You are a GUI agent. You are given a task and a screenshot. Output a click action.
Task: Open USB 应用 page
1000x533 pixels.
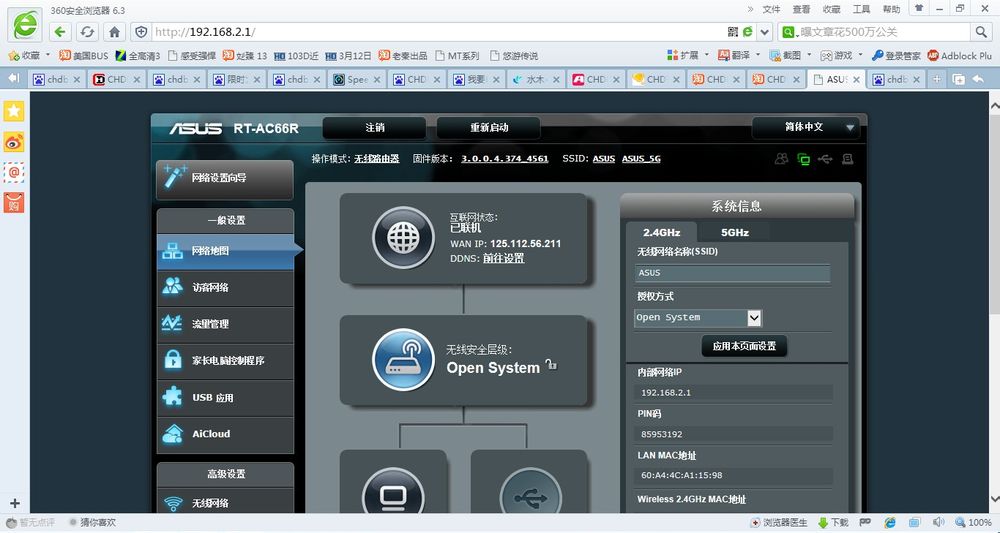225,397
